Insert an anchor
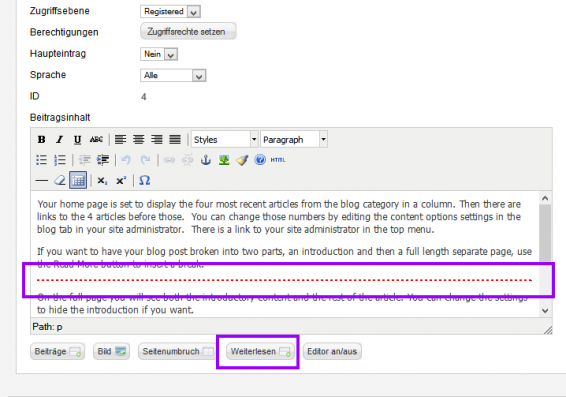This screenshot has width=566, height=397. pyautogui.click(x=206, y=160)
